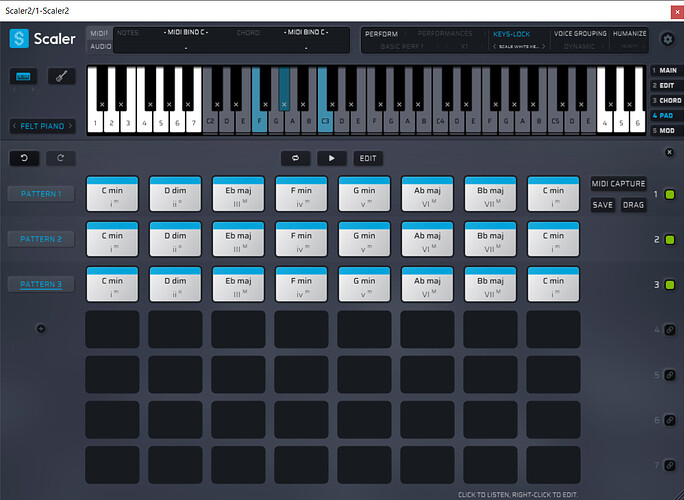Viewport: 684px width, 500px height.
Task: Switch to the PAD tab
Action: tap(667, 116)
